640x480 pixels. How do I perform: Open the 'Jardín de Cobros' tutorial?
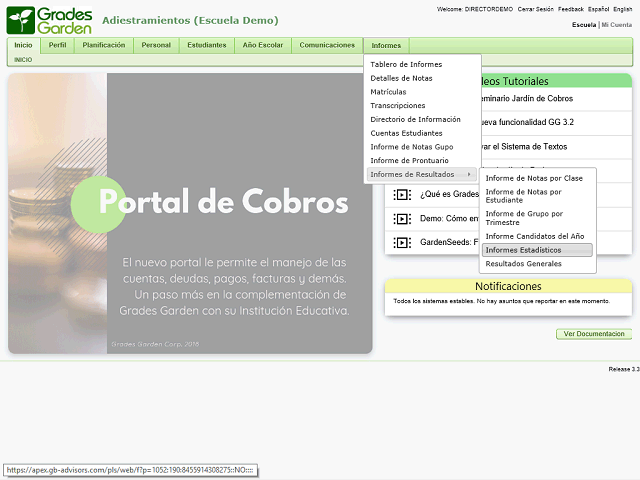(x=556, y=99)
